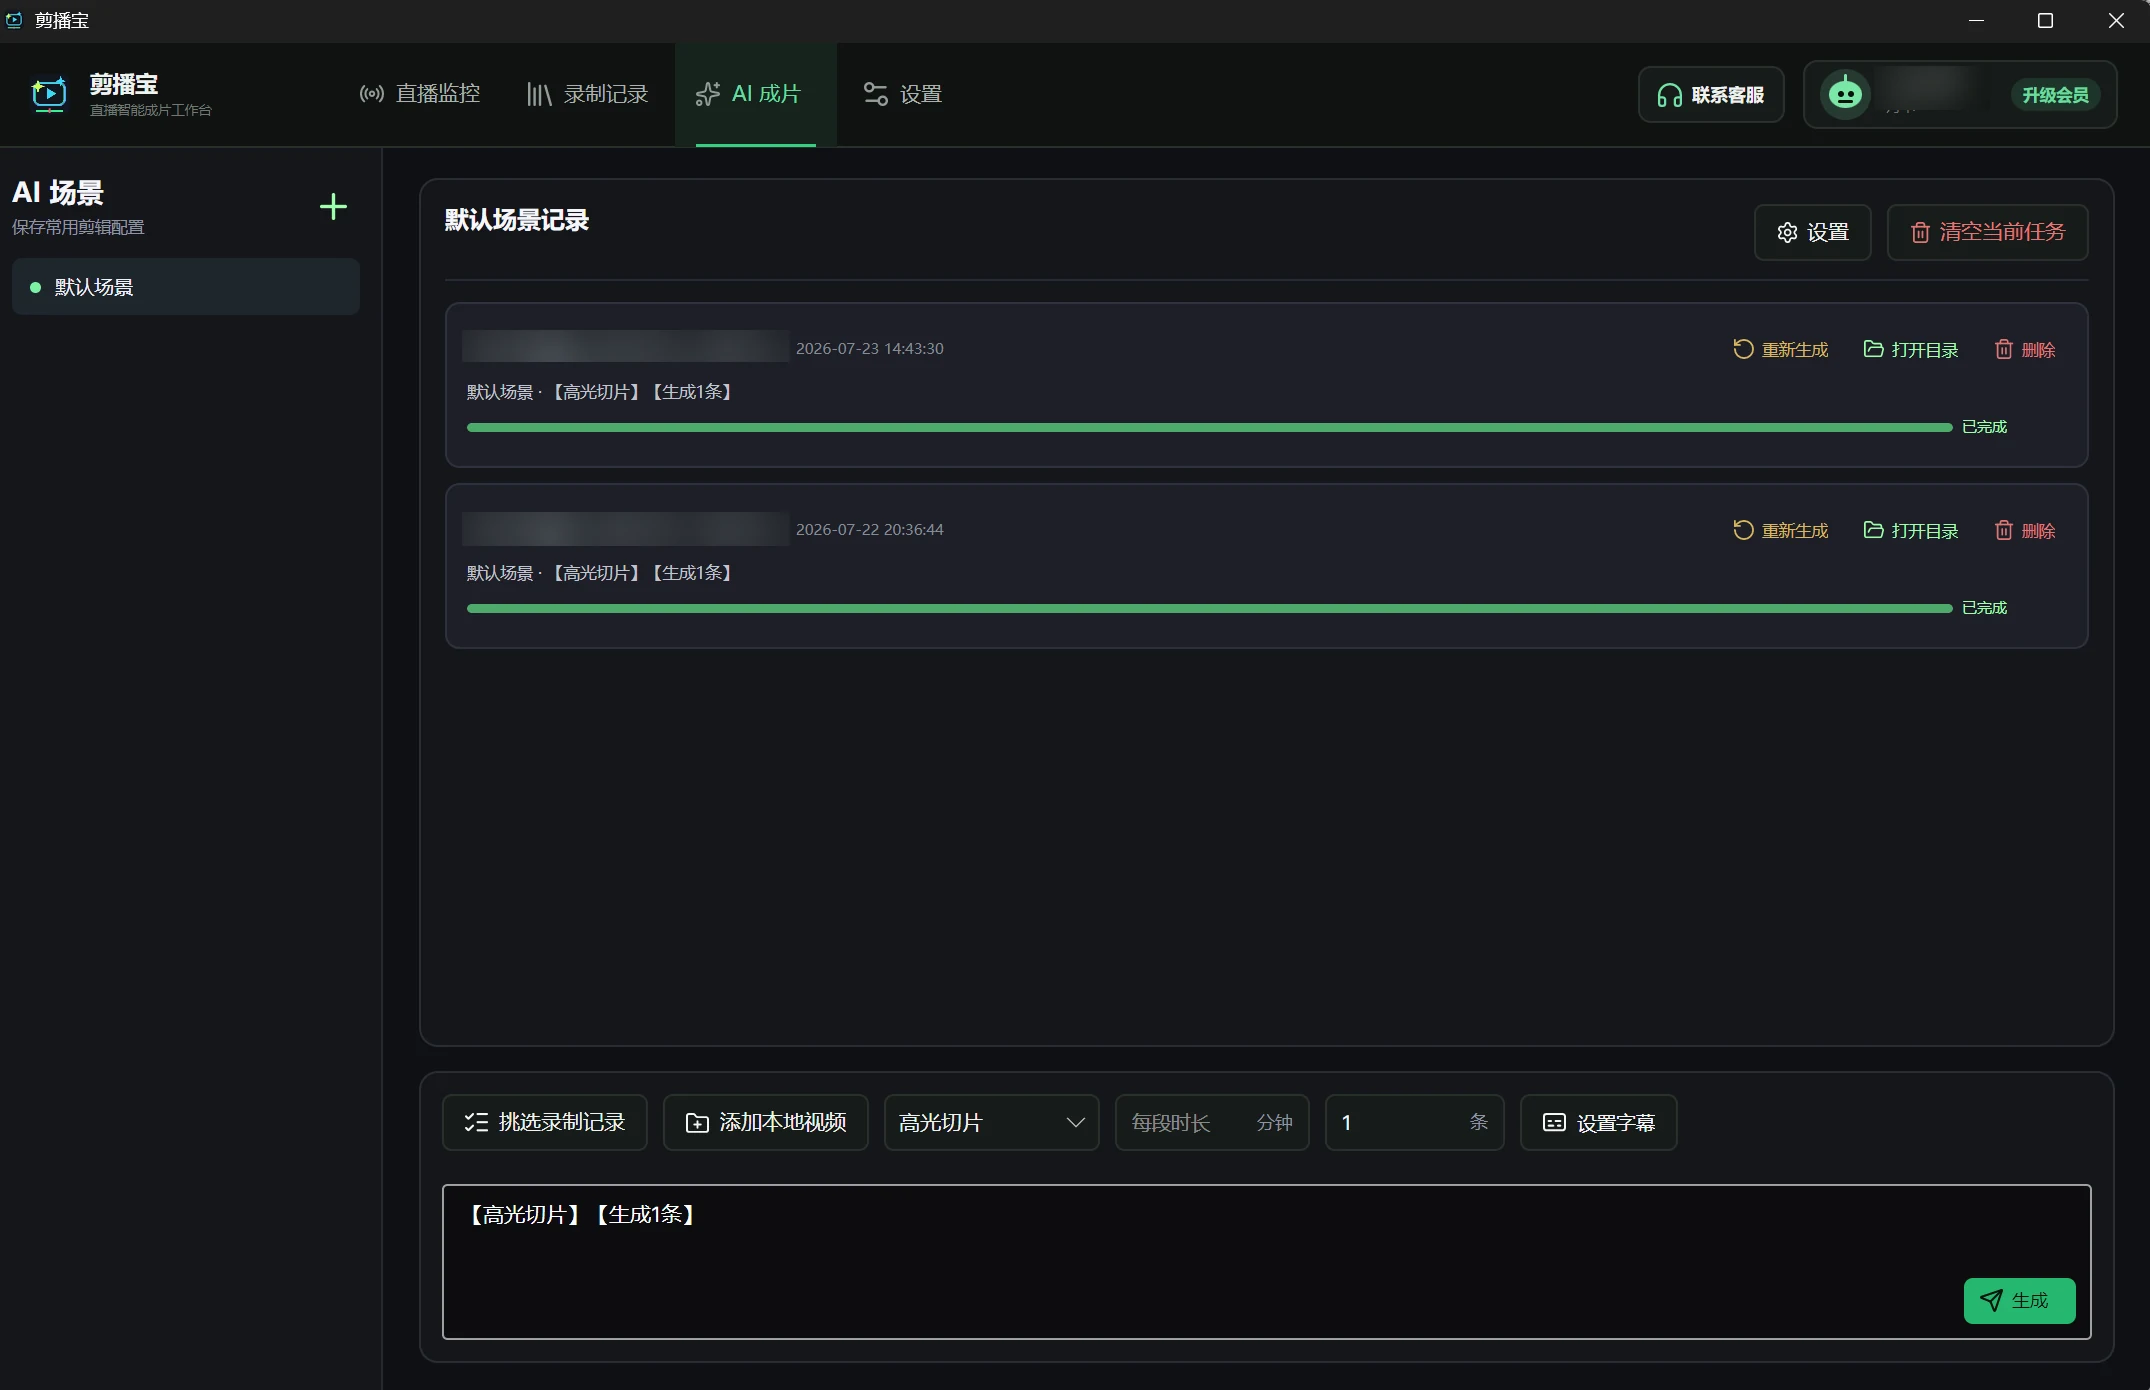Expand the 高光切片 dropdown
2150x1390 pixels.
[x=992, y=1123]
